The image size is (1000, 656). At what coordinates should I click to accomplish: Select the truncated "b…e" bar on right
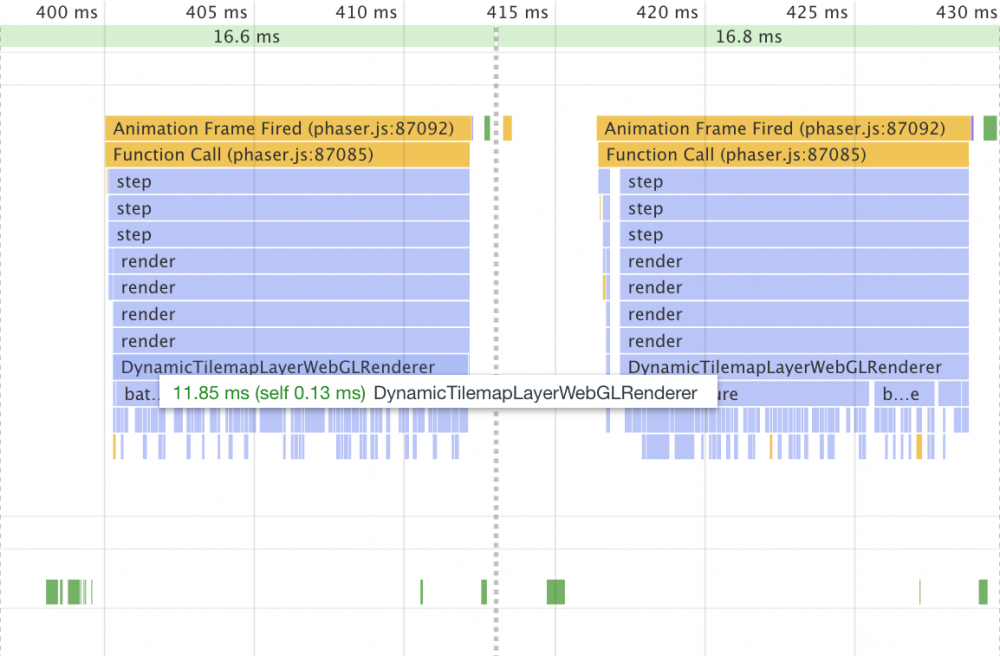point(904,394)
